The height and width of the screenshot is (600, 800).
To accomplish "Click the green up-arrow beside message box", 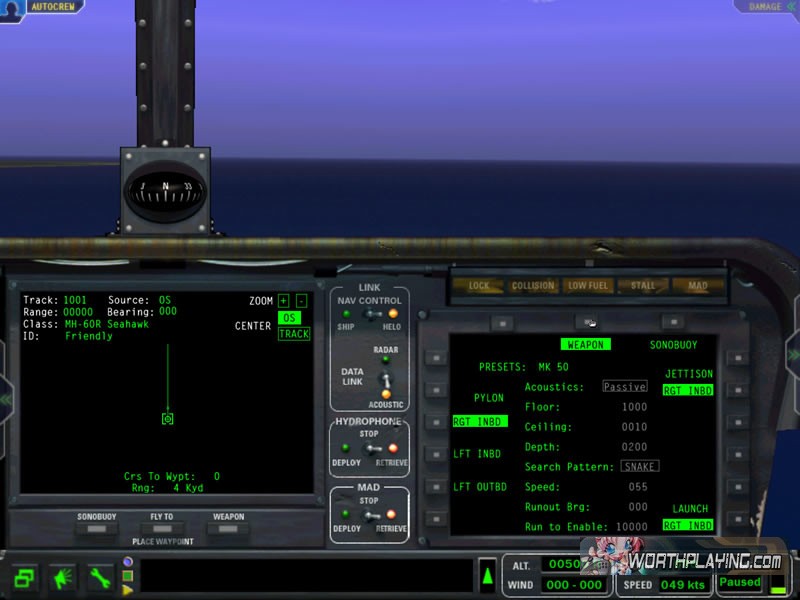I will [487, 575].
